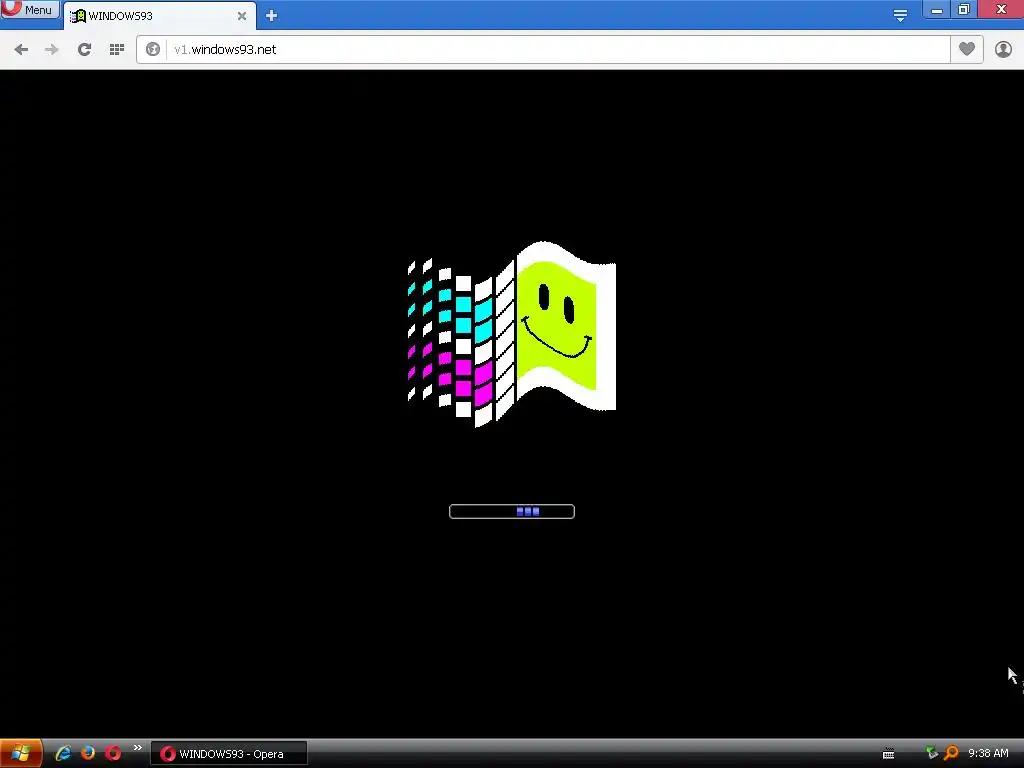Viewport: 1024px width, 768px height.
Task: Click the 9:38 AM clock
Action: coord(988,754)
